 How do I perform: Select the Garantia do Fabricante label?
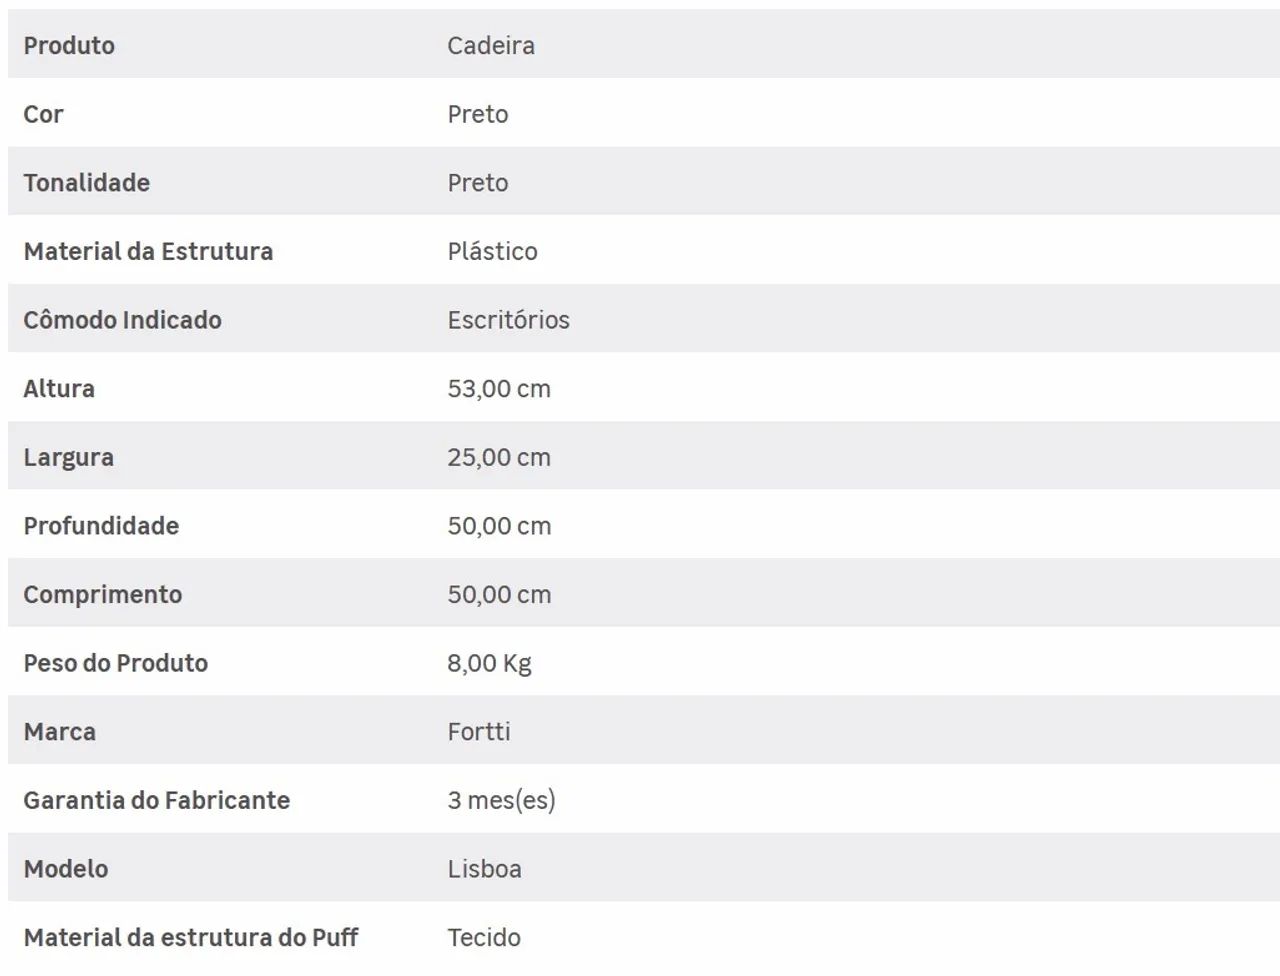(157, 800)
